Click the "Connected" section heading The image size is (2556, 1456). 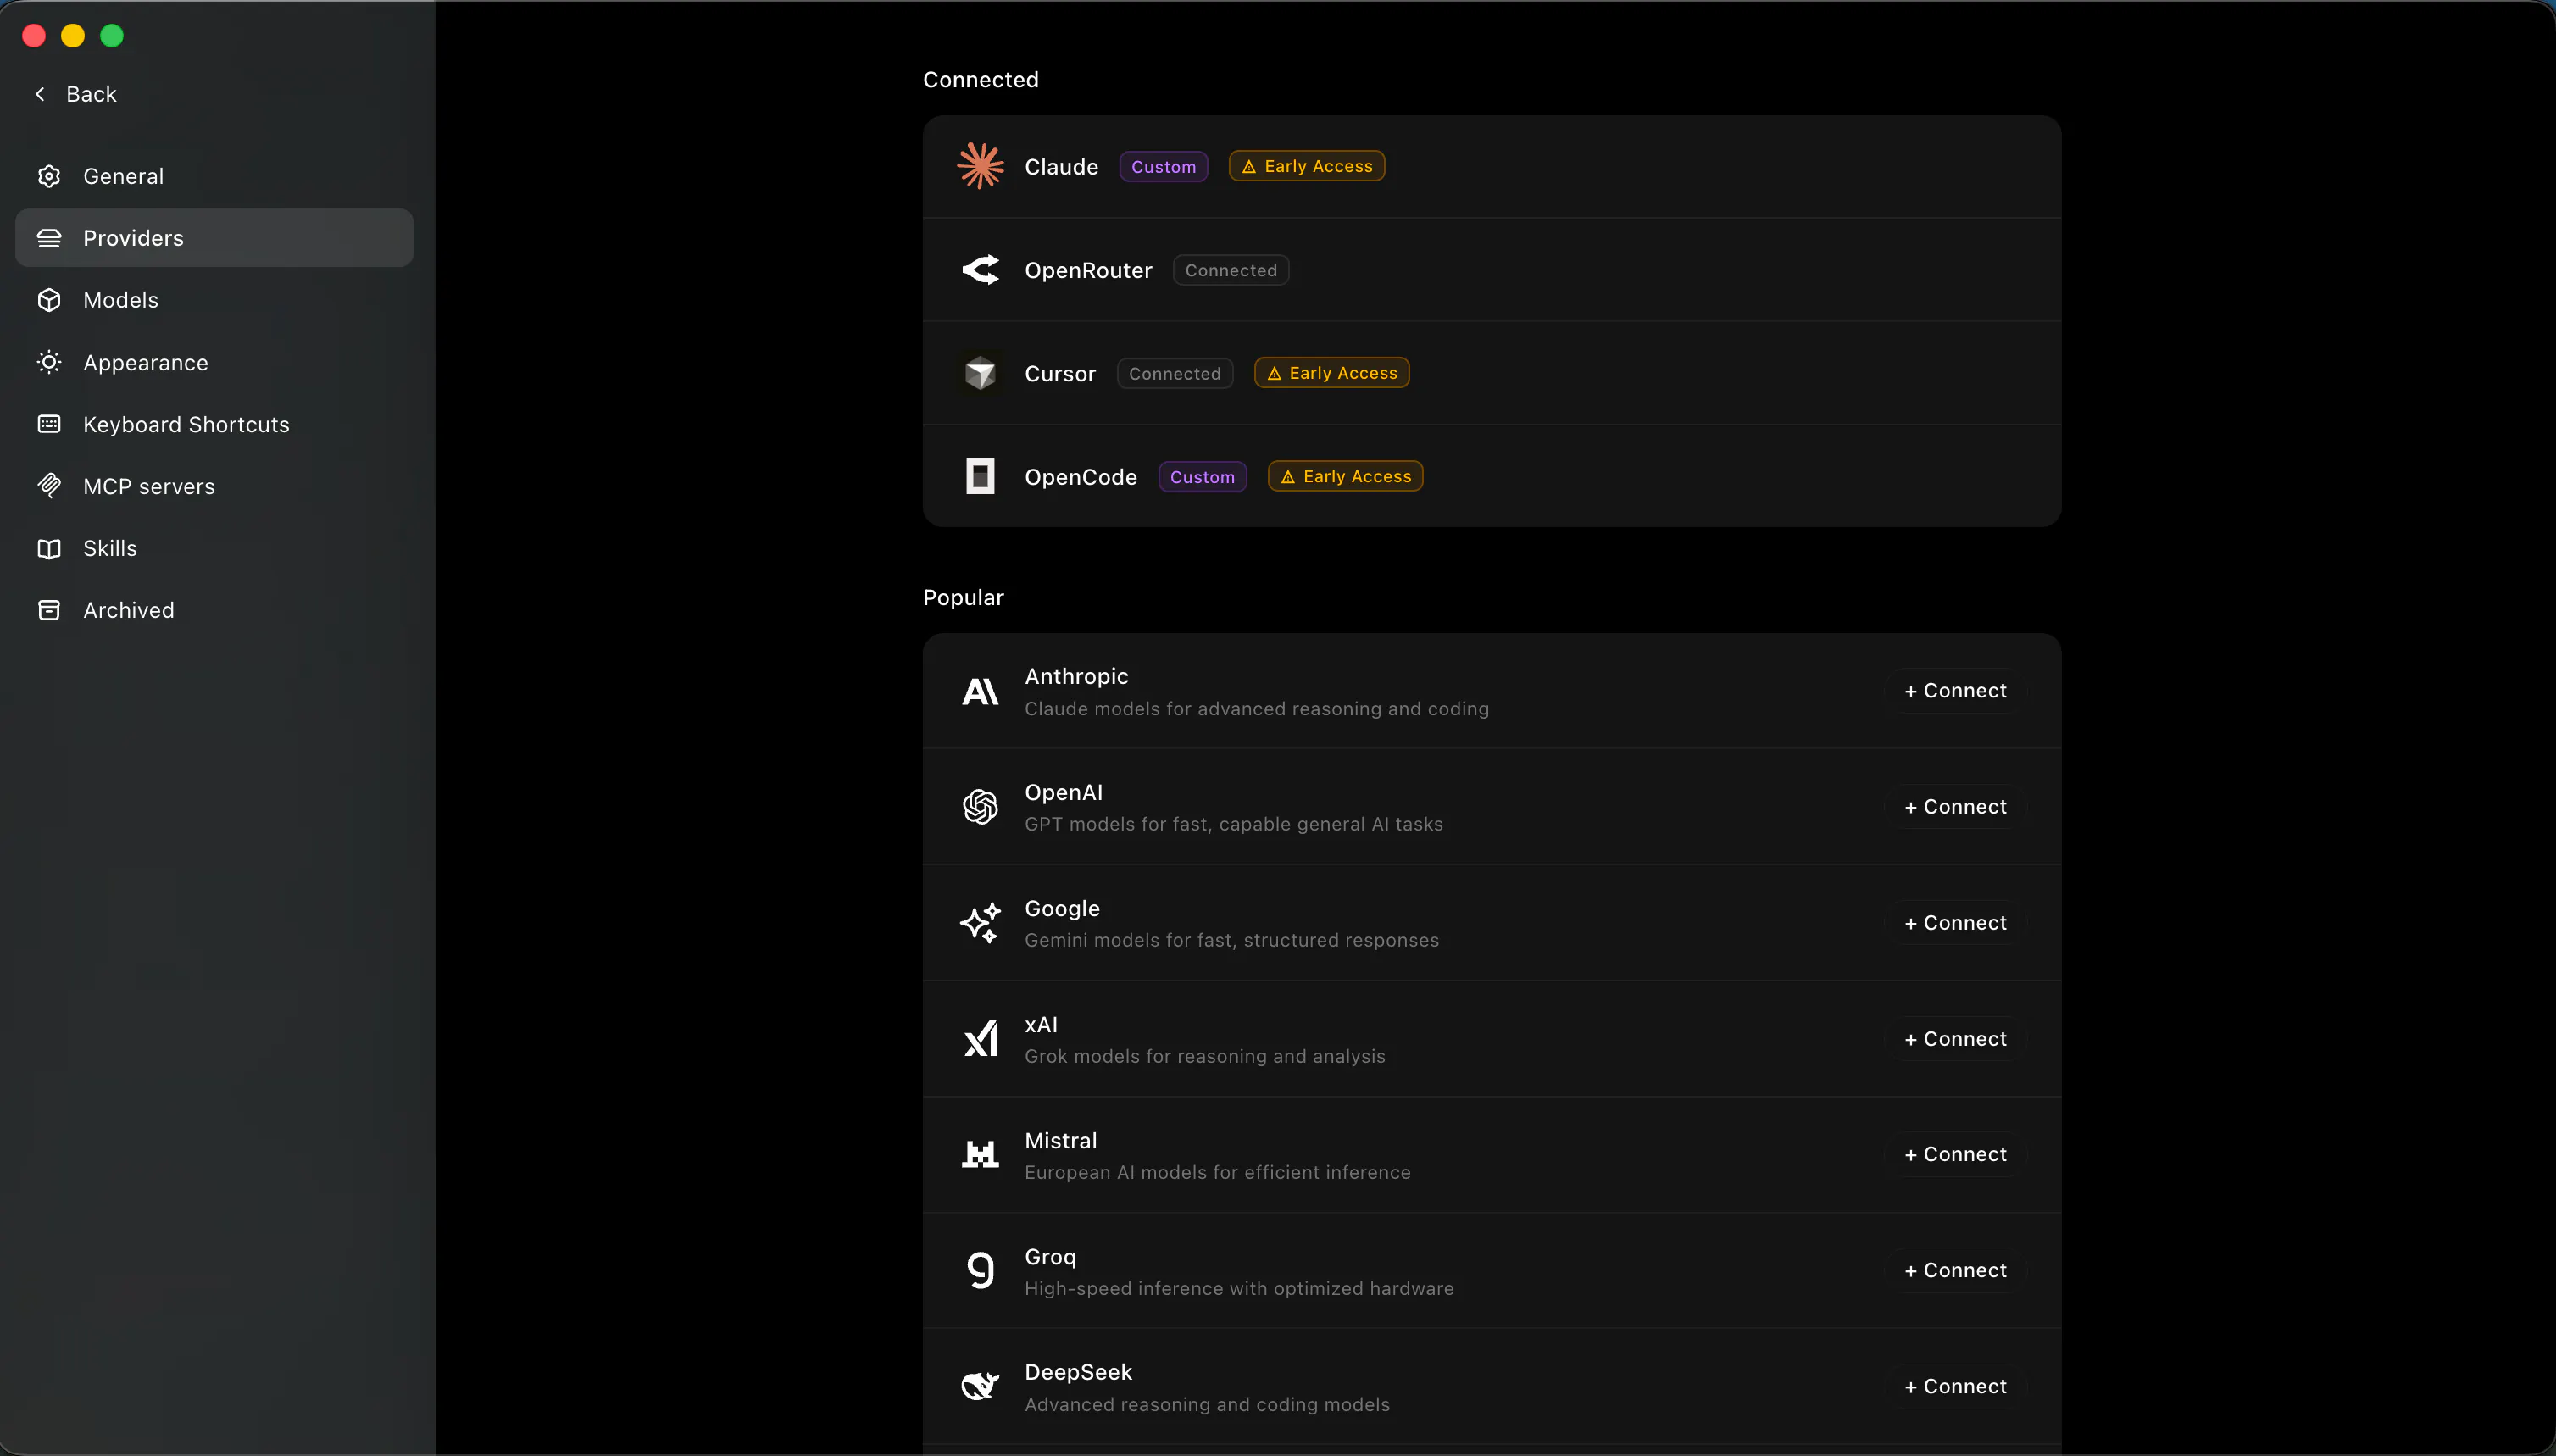pyautogui.click(x=980, y=80)
